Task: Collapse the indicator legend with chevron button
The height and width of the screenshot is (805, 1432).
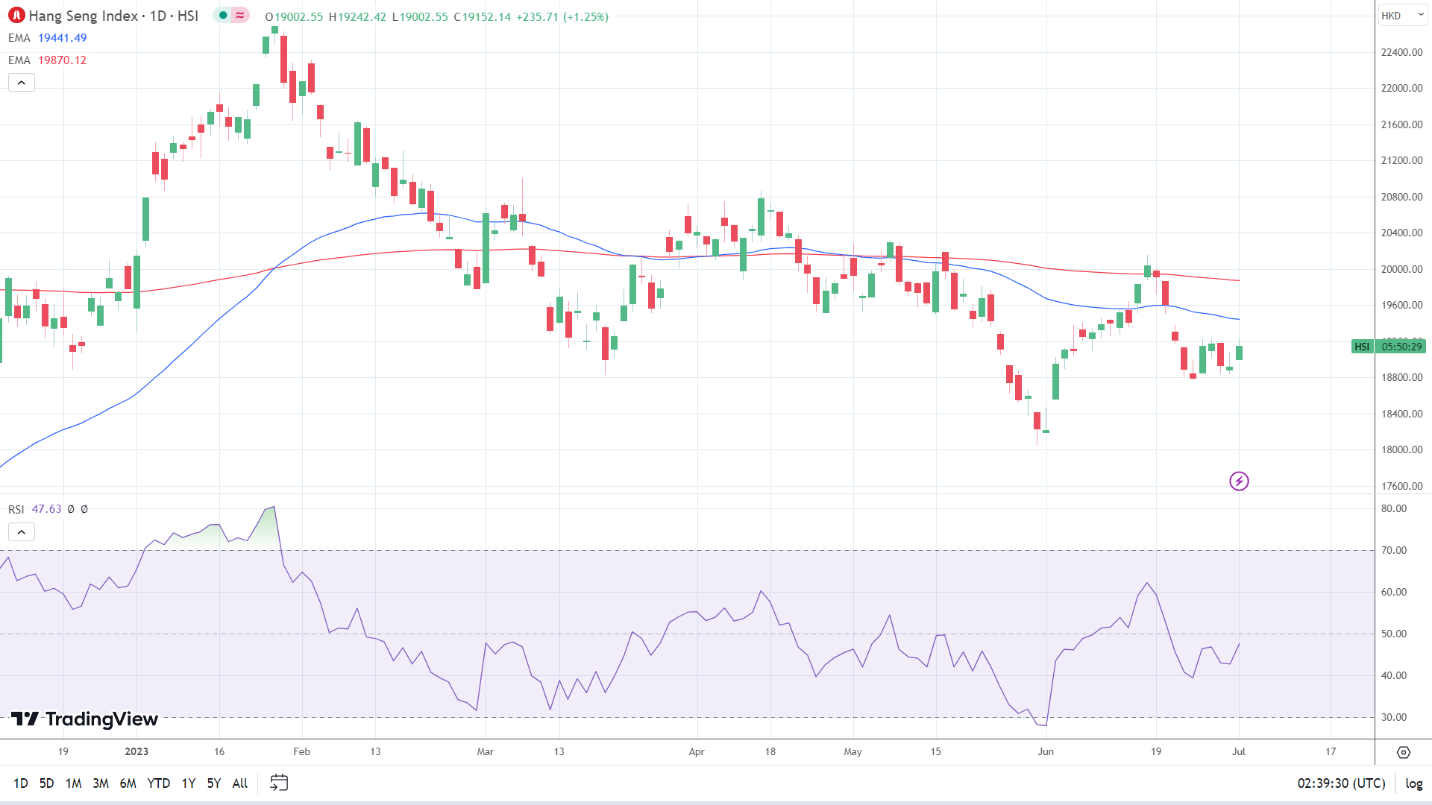Action: (21, 83)
